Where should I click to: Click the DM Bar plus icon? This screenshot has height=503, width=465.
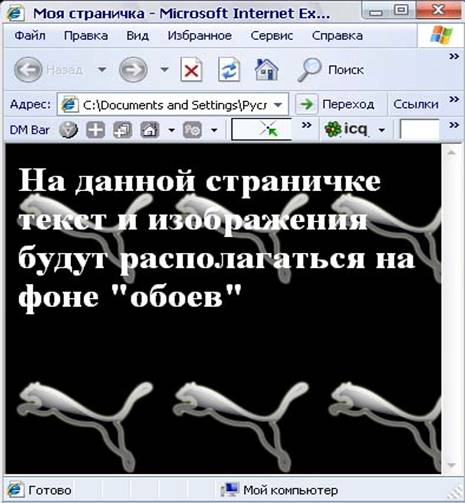click(x=96, y=130)
